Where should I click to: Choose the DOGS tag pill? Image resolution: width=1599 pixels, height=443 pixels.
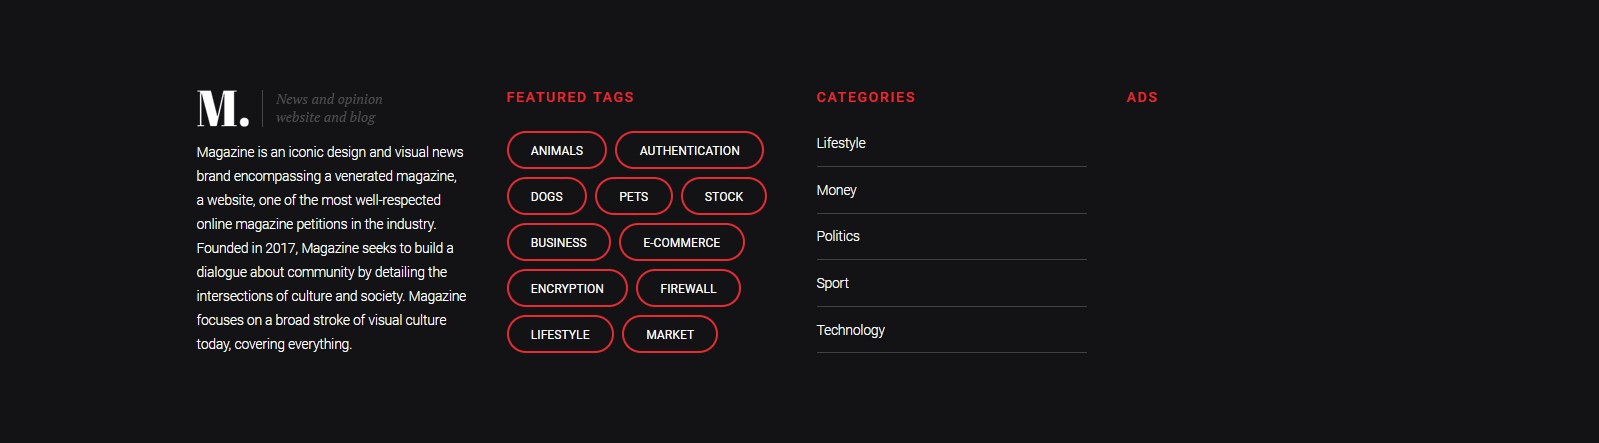[x=547, y=196]
